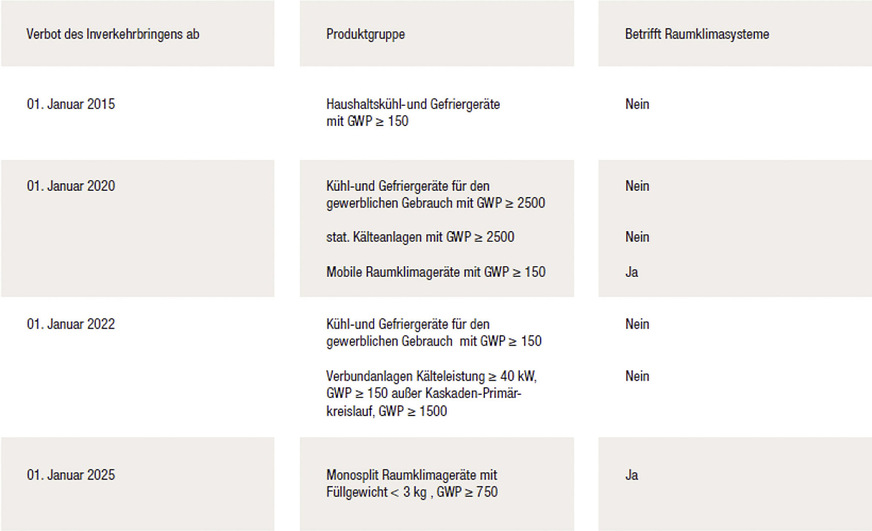
Task: Click the "Mobile Raumklimageräte mit GWP ≥ 150" entry
Action: click(x=436, y=272)
